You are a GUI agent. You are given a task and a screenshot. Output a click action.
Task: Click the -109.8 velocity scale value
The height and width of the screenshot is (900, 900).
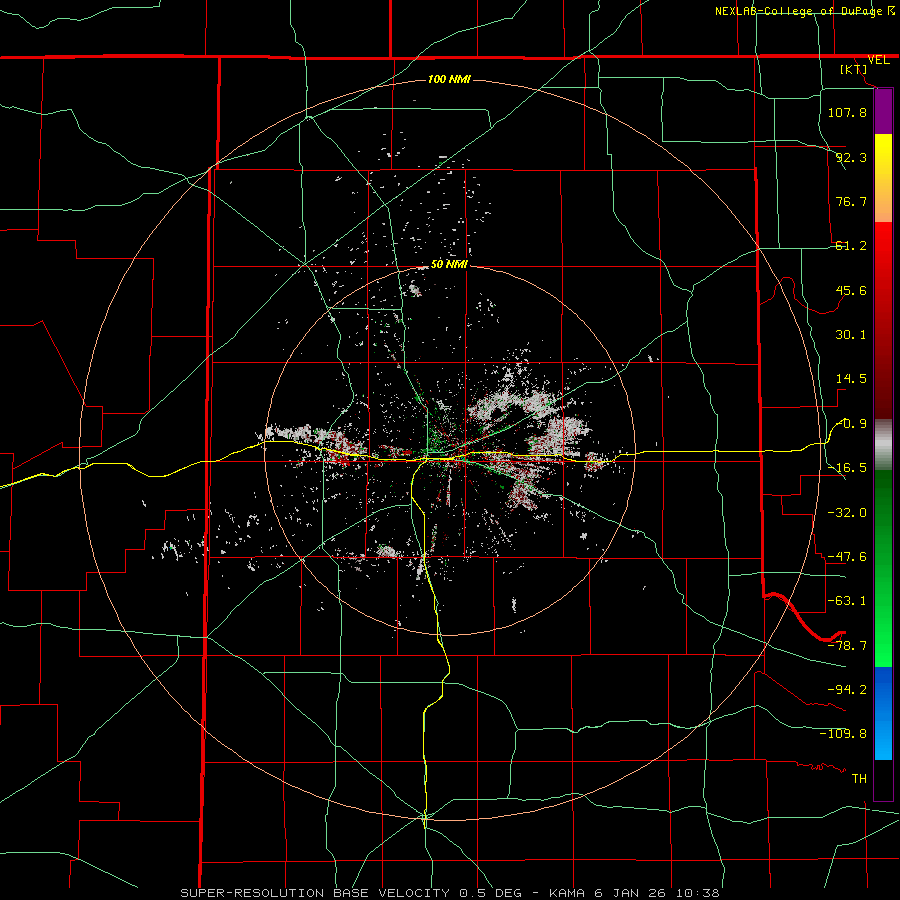(x=843, y=734)
